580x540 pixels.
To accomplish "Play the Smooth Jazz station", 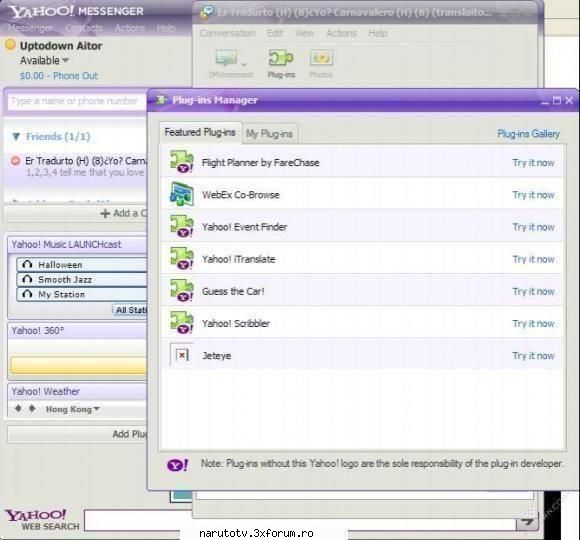I will [82, 279].
